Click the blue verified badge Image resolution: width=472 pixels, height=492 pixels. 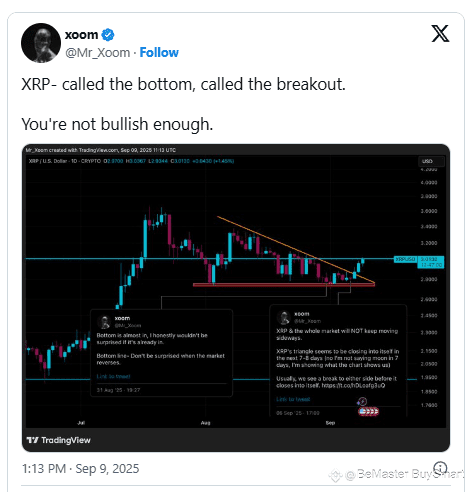click(108, 35)
